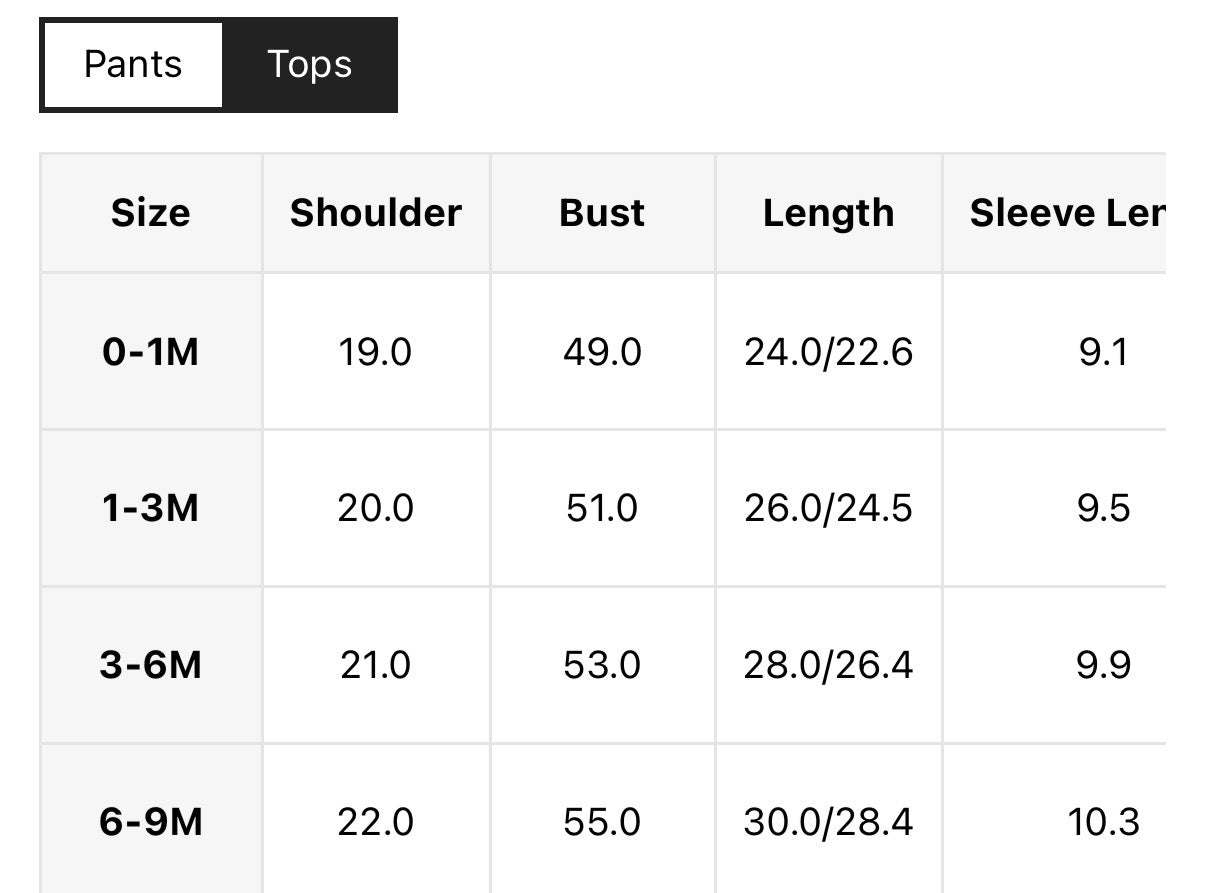Click sleeve length value 10.3
The height and width of the screenshot is (893, 1206).
(x=1104, y=822)
